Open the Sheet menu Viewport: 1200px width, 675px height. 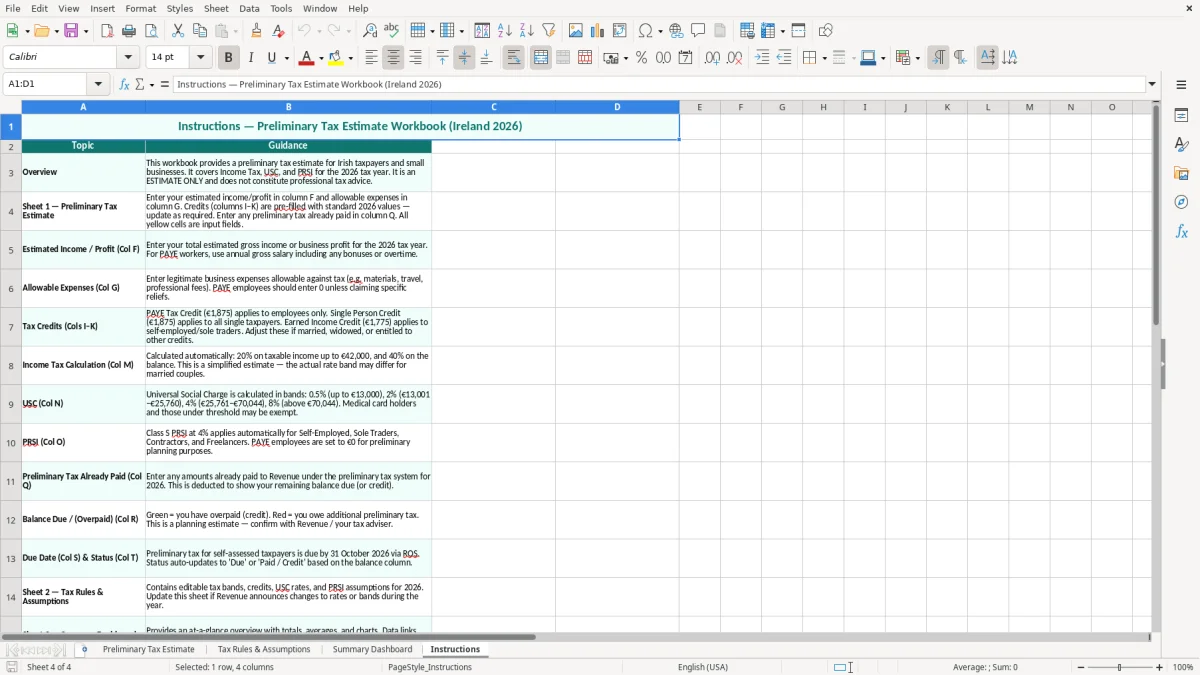(x=216, y=8)
